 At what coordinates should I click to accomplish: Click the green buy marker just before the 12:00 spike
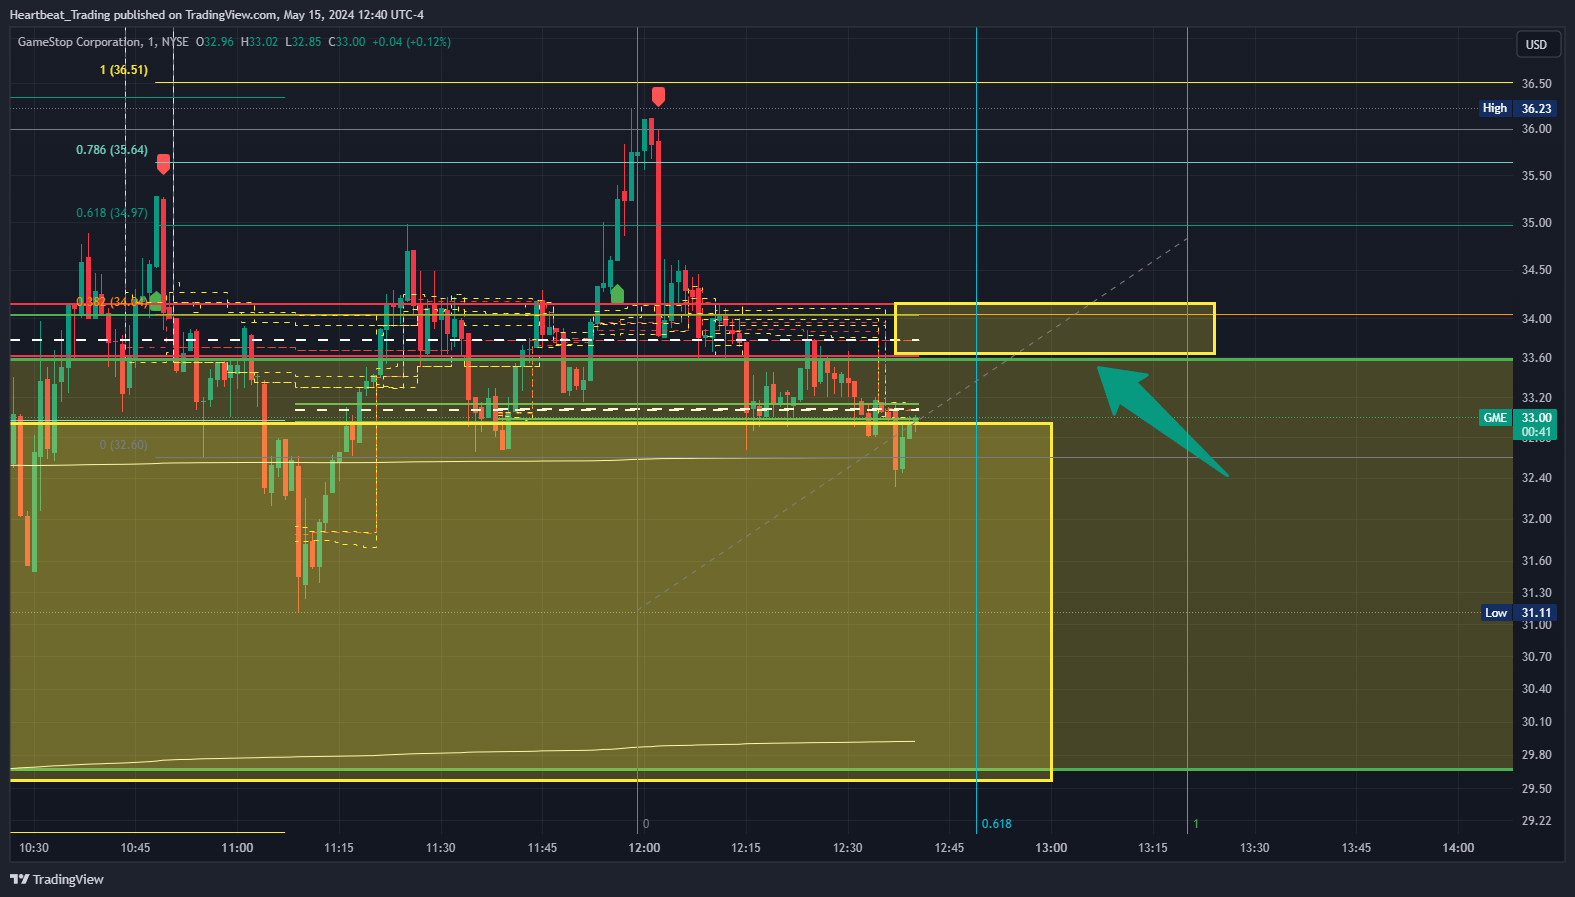pos(617,294)
